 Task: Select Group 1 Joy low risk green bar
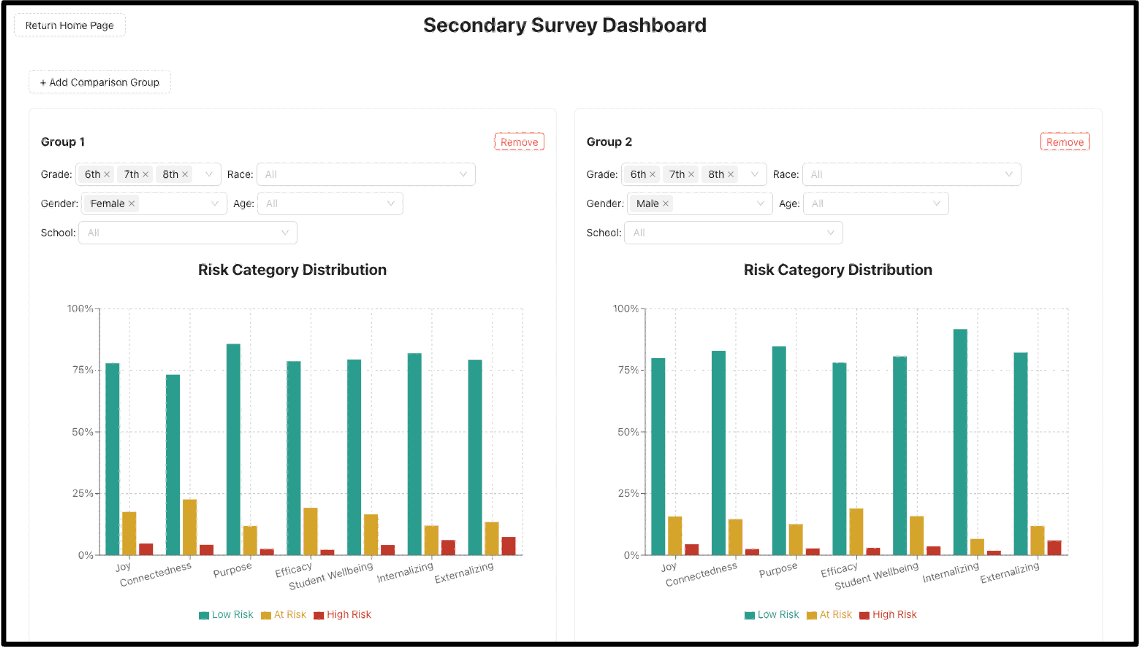[x=113, y=459]
